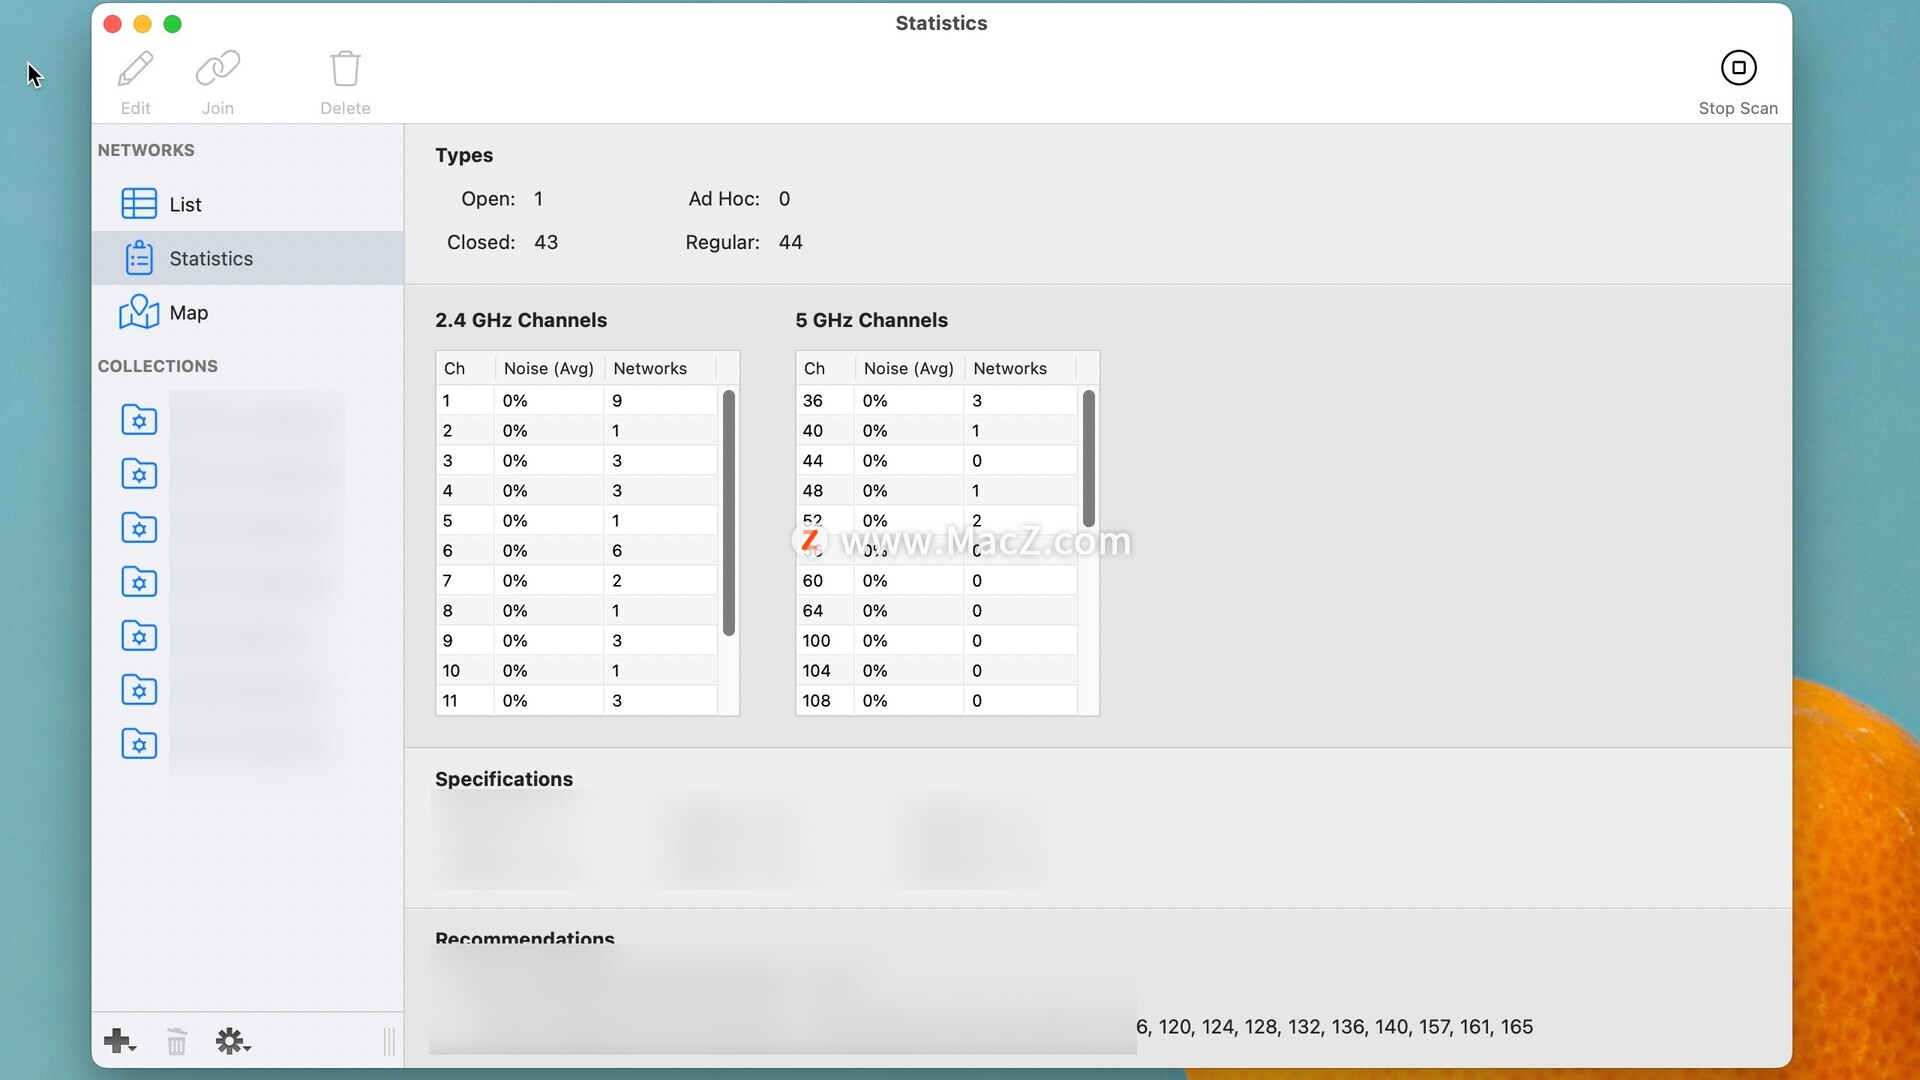Open the sixth smart collection folder

(139, 690)
